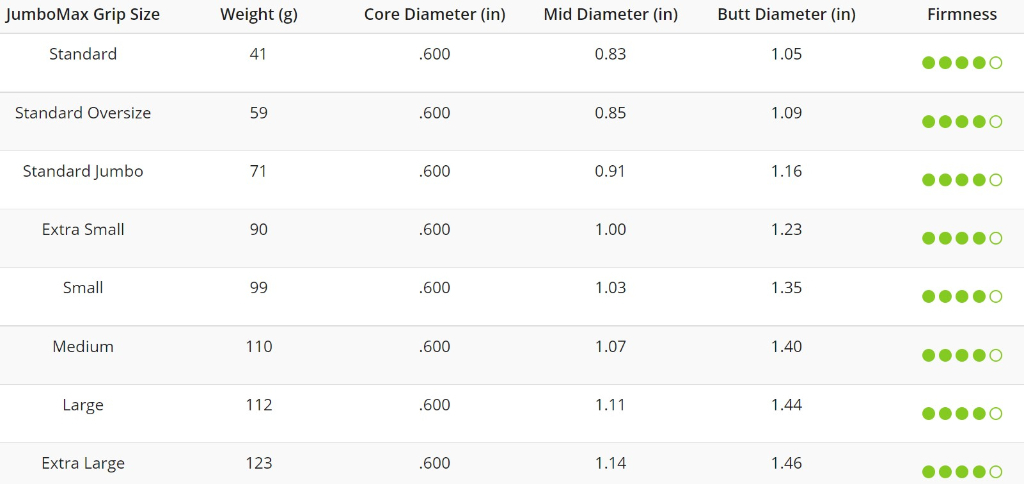This screenshot has width=1024, height=484.
Task: Select the Standard Jumbo row label
Action: coord(83,172)
